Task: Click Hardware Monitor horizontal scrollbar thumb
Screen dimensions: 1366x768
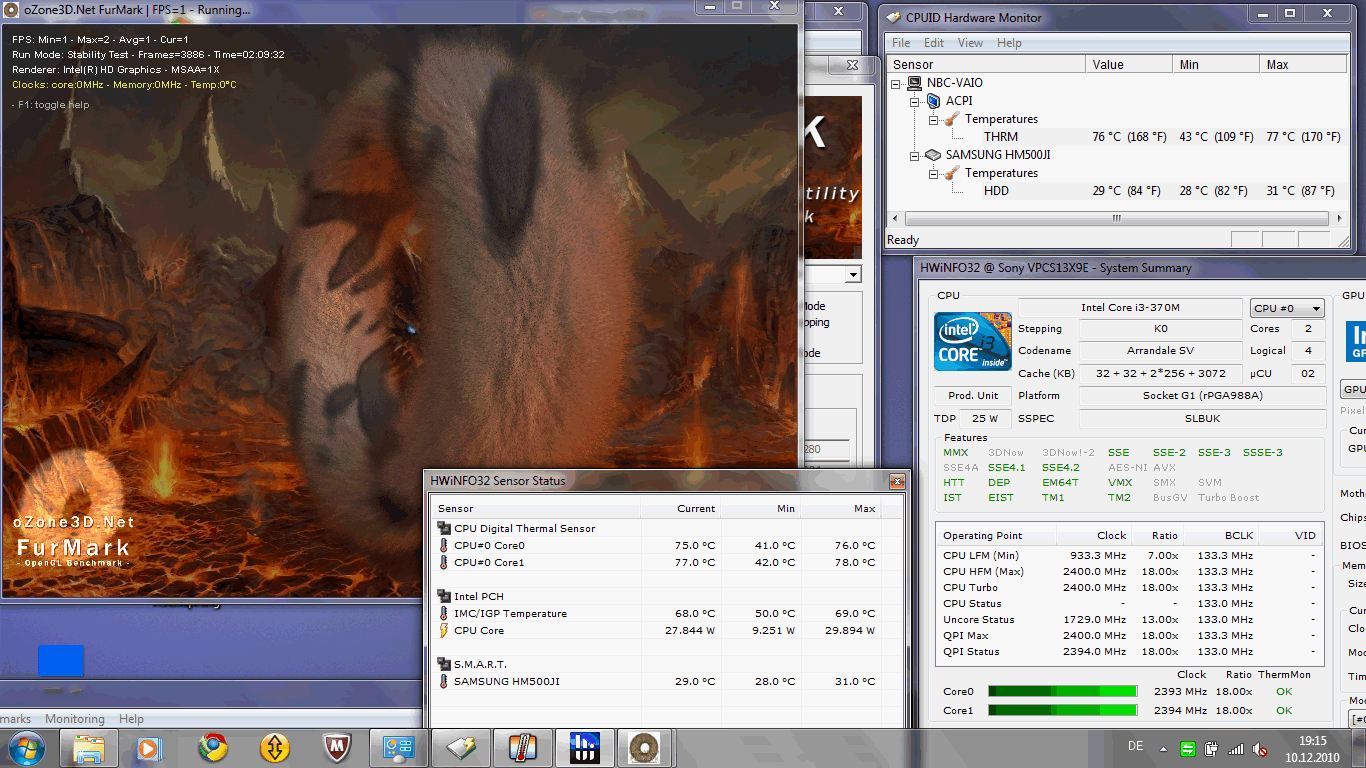Action: tap(1117, 218)
